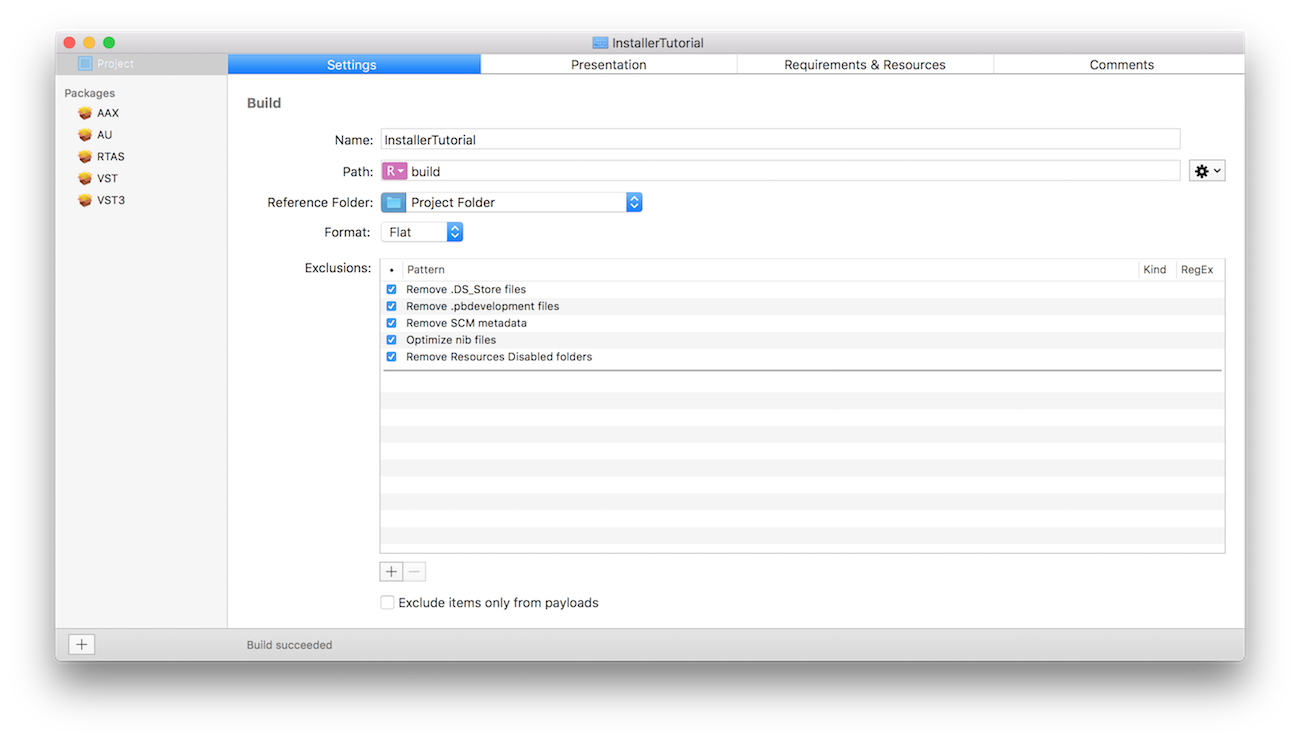The width and height of the screenshot is (1300, 740).
Task: Open the pink R path type dropdown
Action: [394, 171]
